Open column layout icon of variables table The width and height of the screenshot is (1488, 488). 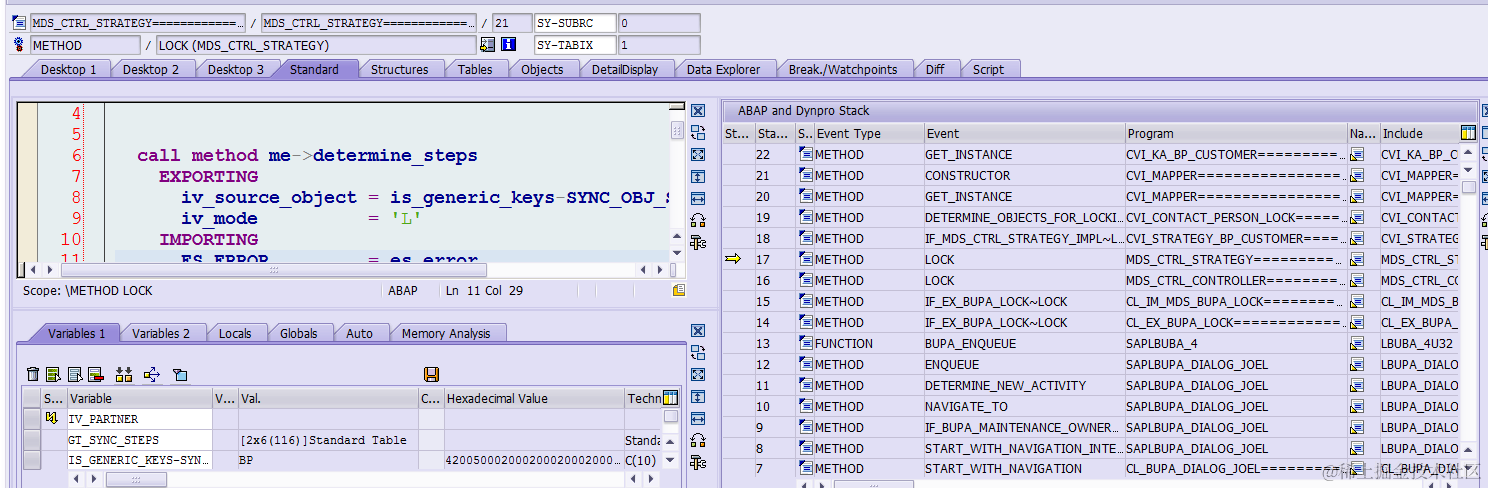pos(671,398)
